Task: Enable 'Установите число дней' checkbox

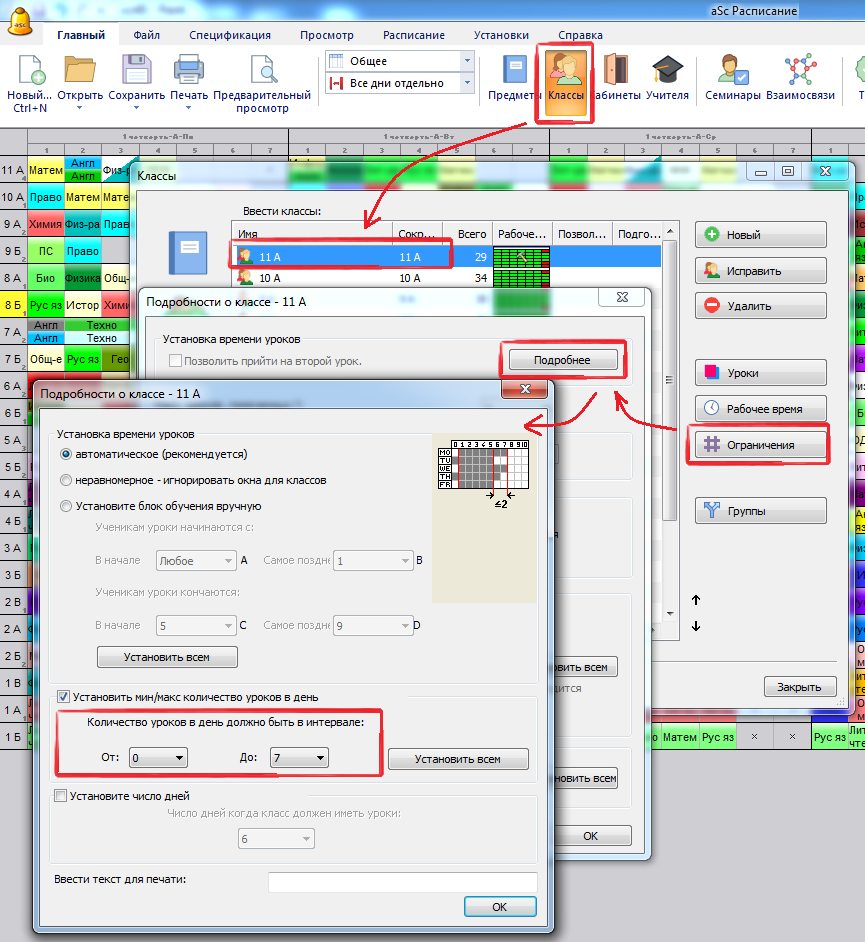Action: (x=61, y=796)
